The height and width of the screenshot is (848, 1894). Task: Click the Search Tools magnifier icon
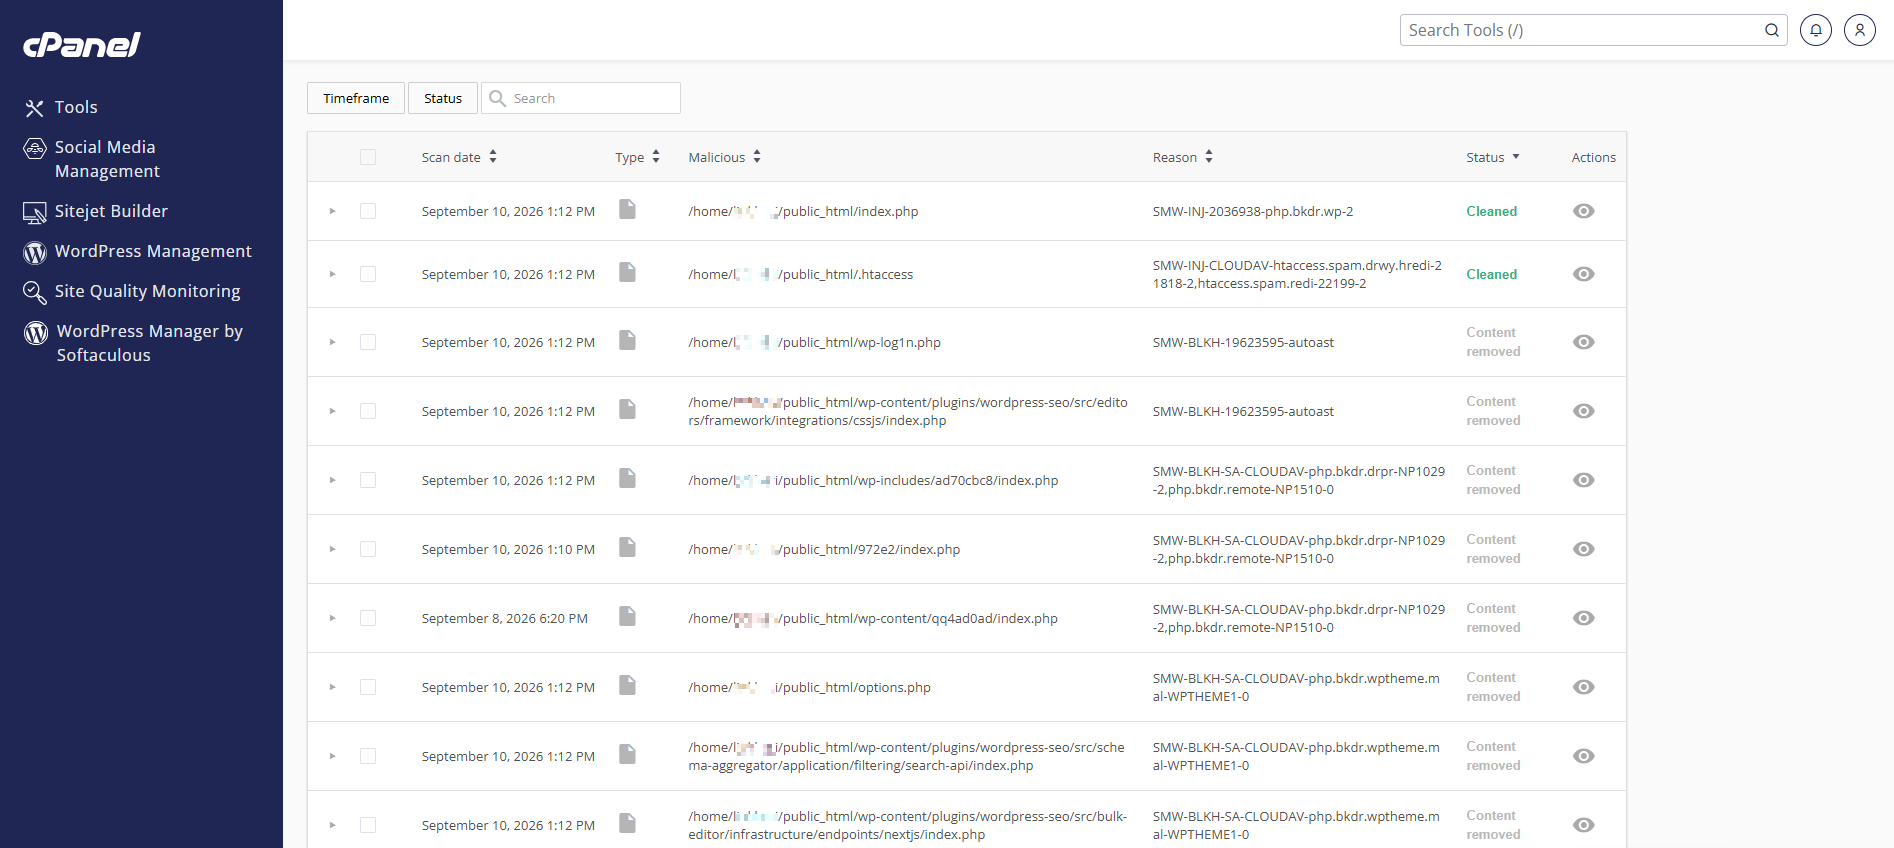[1772, 30]
